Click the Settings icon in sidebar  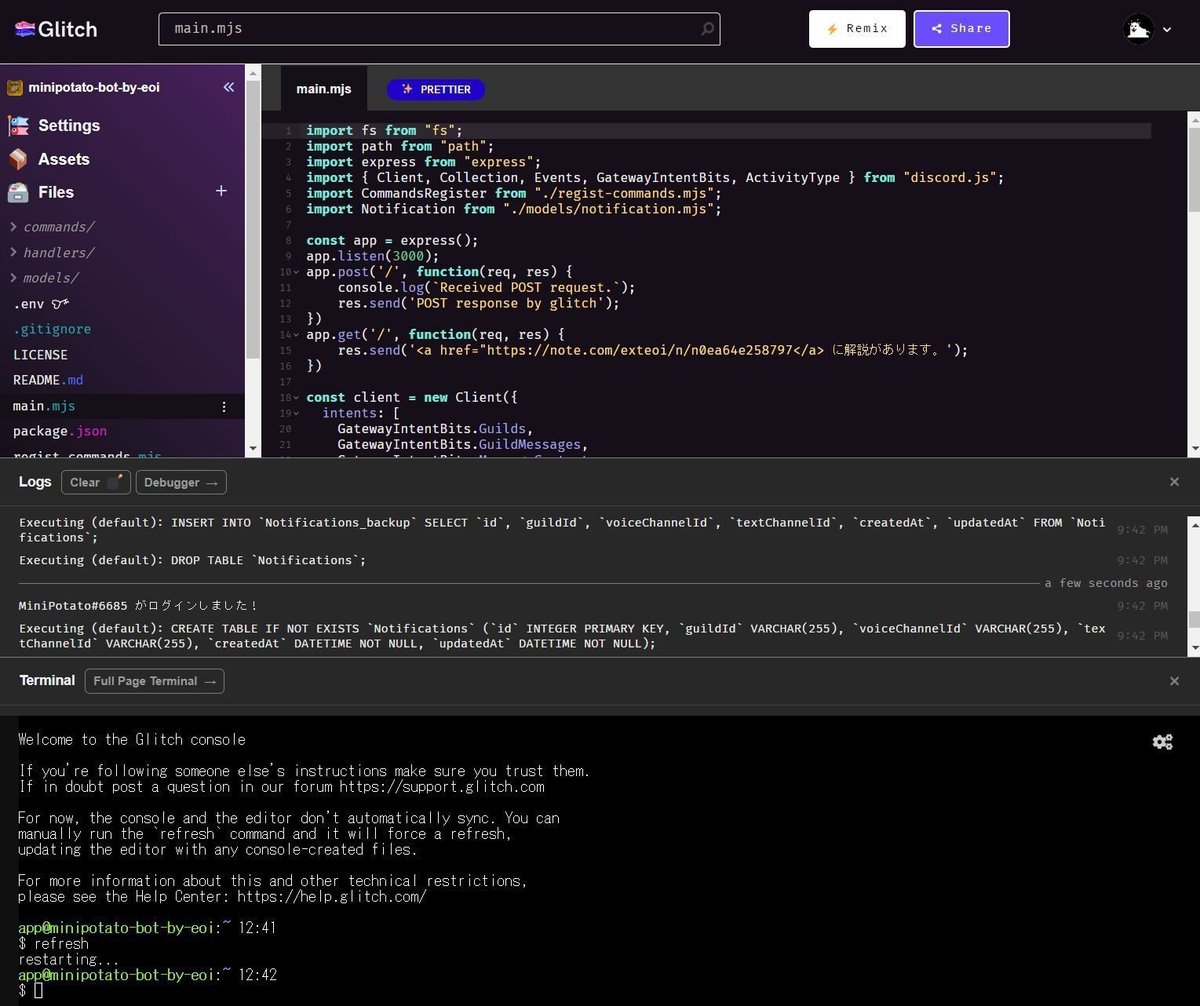tap(20, 125)
